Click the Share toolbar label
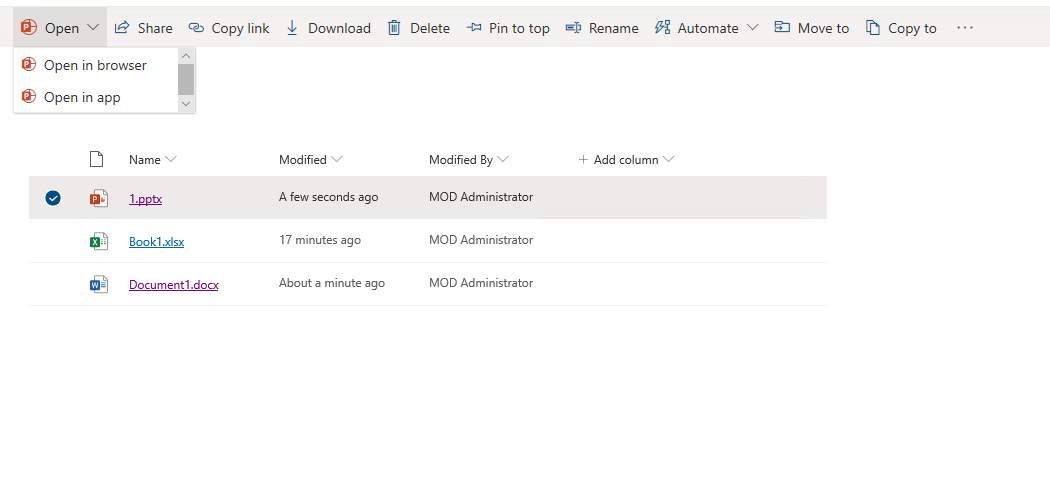Screen dimensions: 1050x498 pyautogui.click(x=155, y=28)
